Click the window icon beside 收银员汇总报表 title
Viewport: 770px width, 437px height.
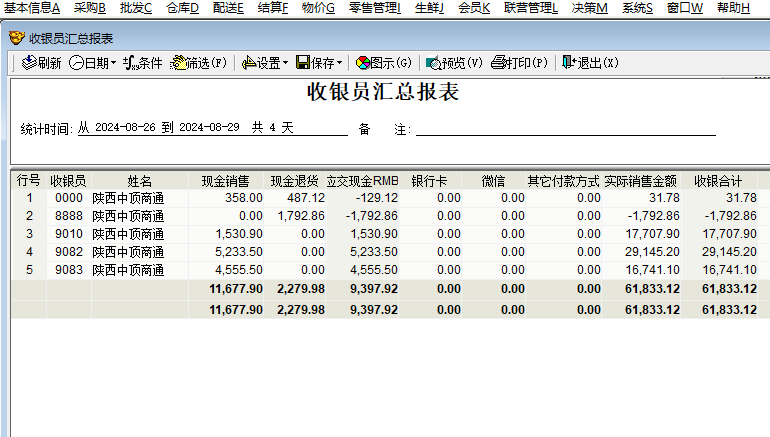pyautogui.click(x=17, y=38)
